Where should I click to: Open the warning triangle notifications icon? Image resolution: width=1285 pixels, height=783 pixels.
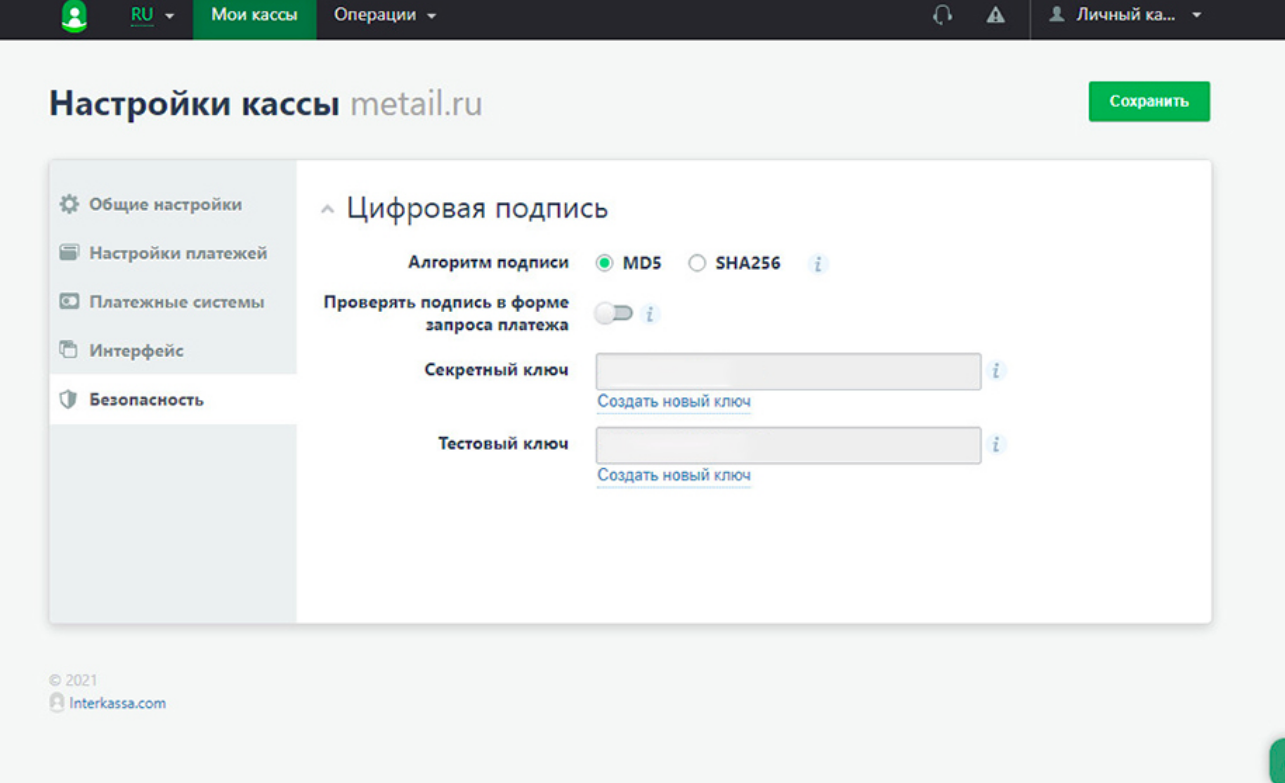(995, 15)
